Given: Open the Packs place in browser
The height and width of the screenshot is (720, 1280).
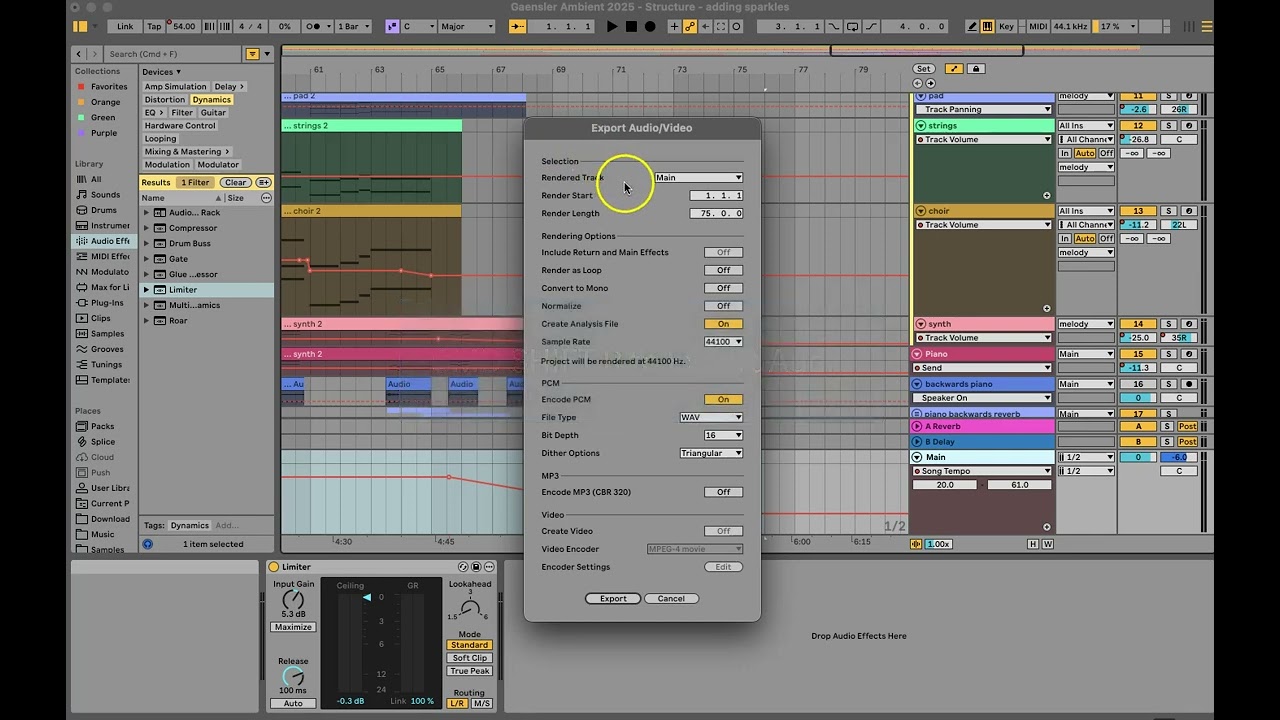Looking at the screenshot, I should [102, 426].
